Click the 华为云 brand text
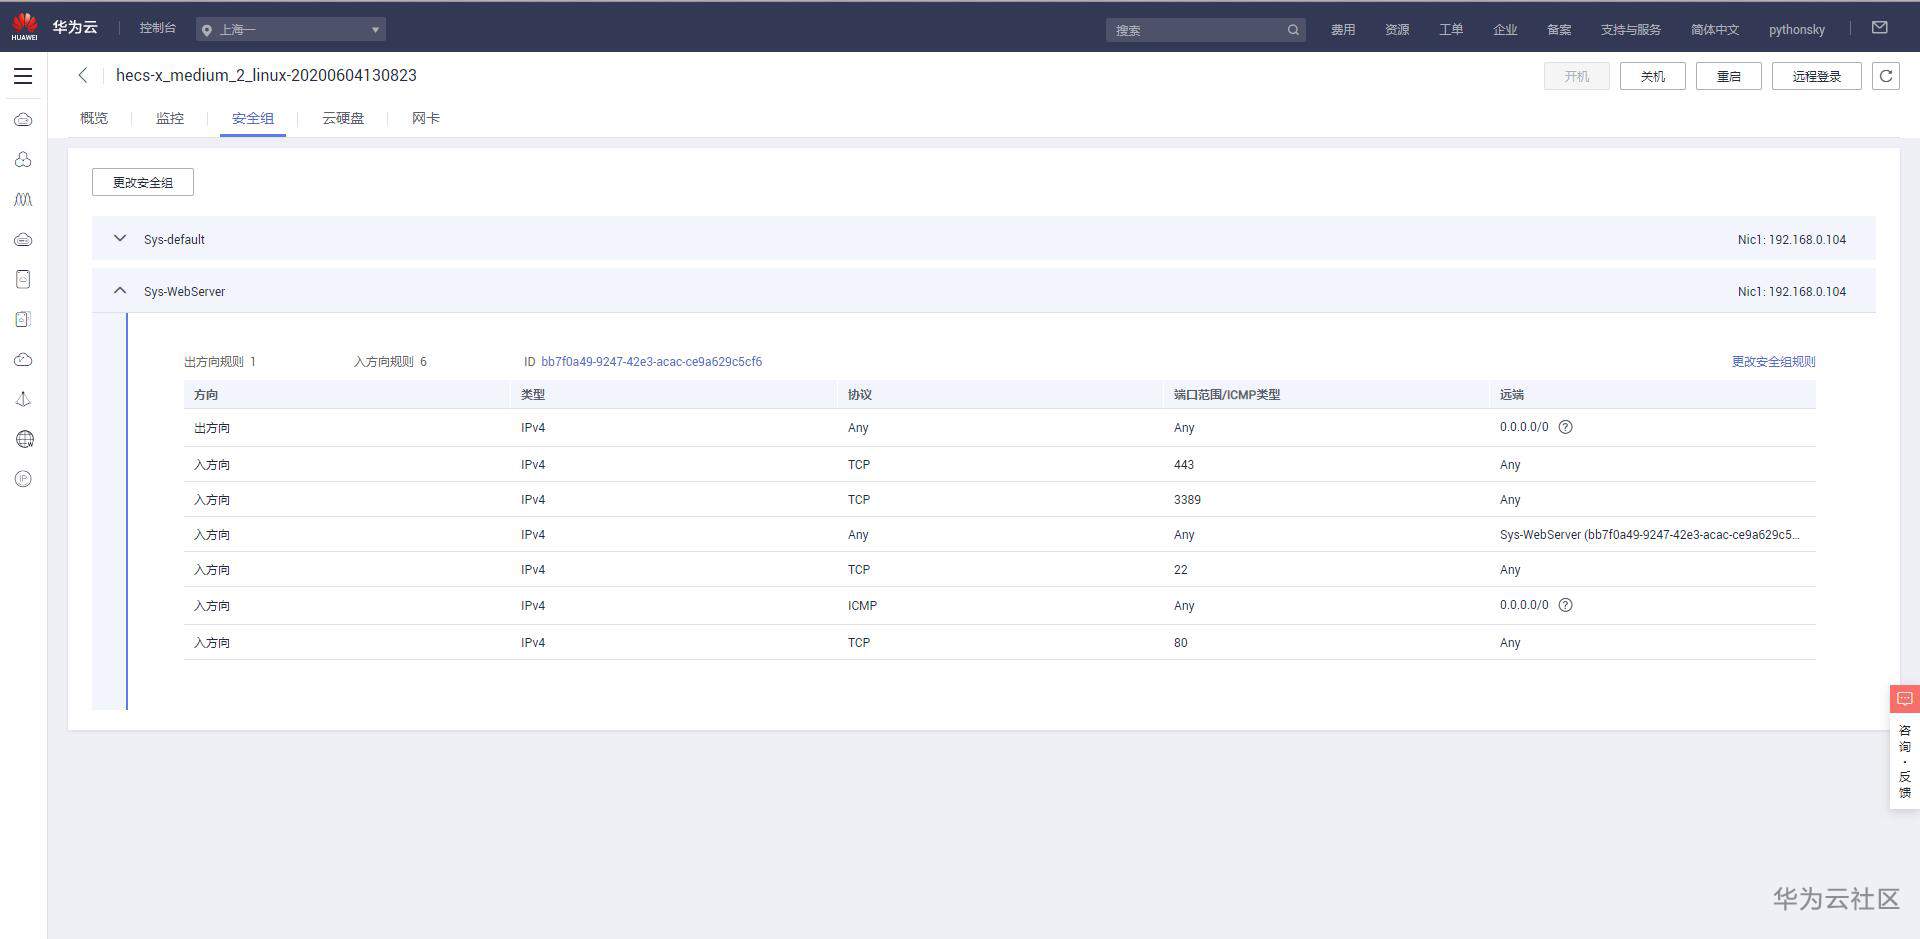The width and height of the screenshot is (1920, 939). pyautogui.click(x=75, y=27)
